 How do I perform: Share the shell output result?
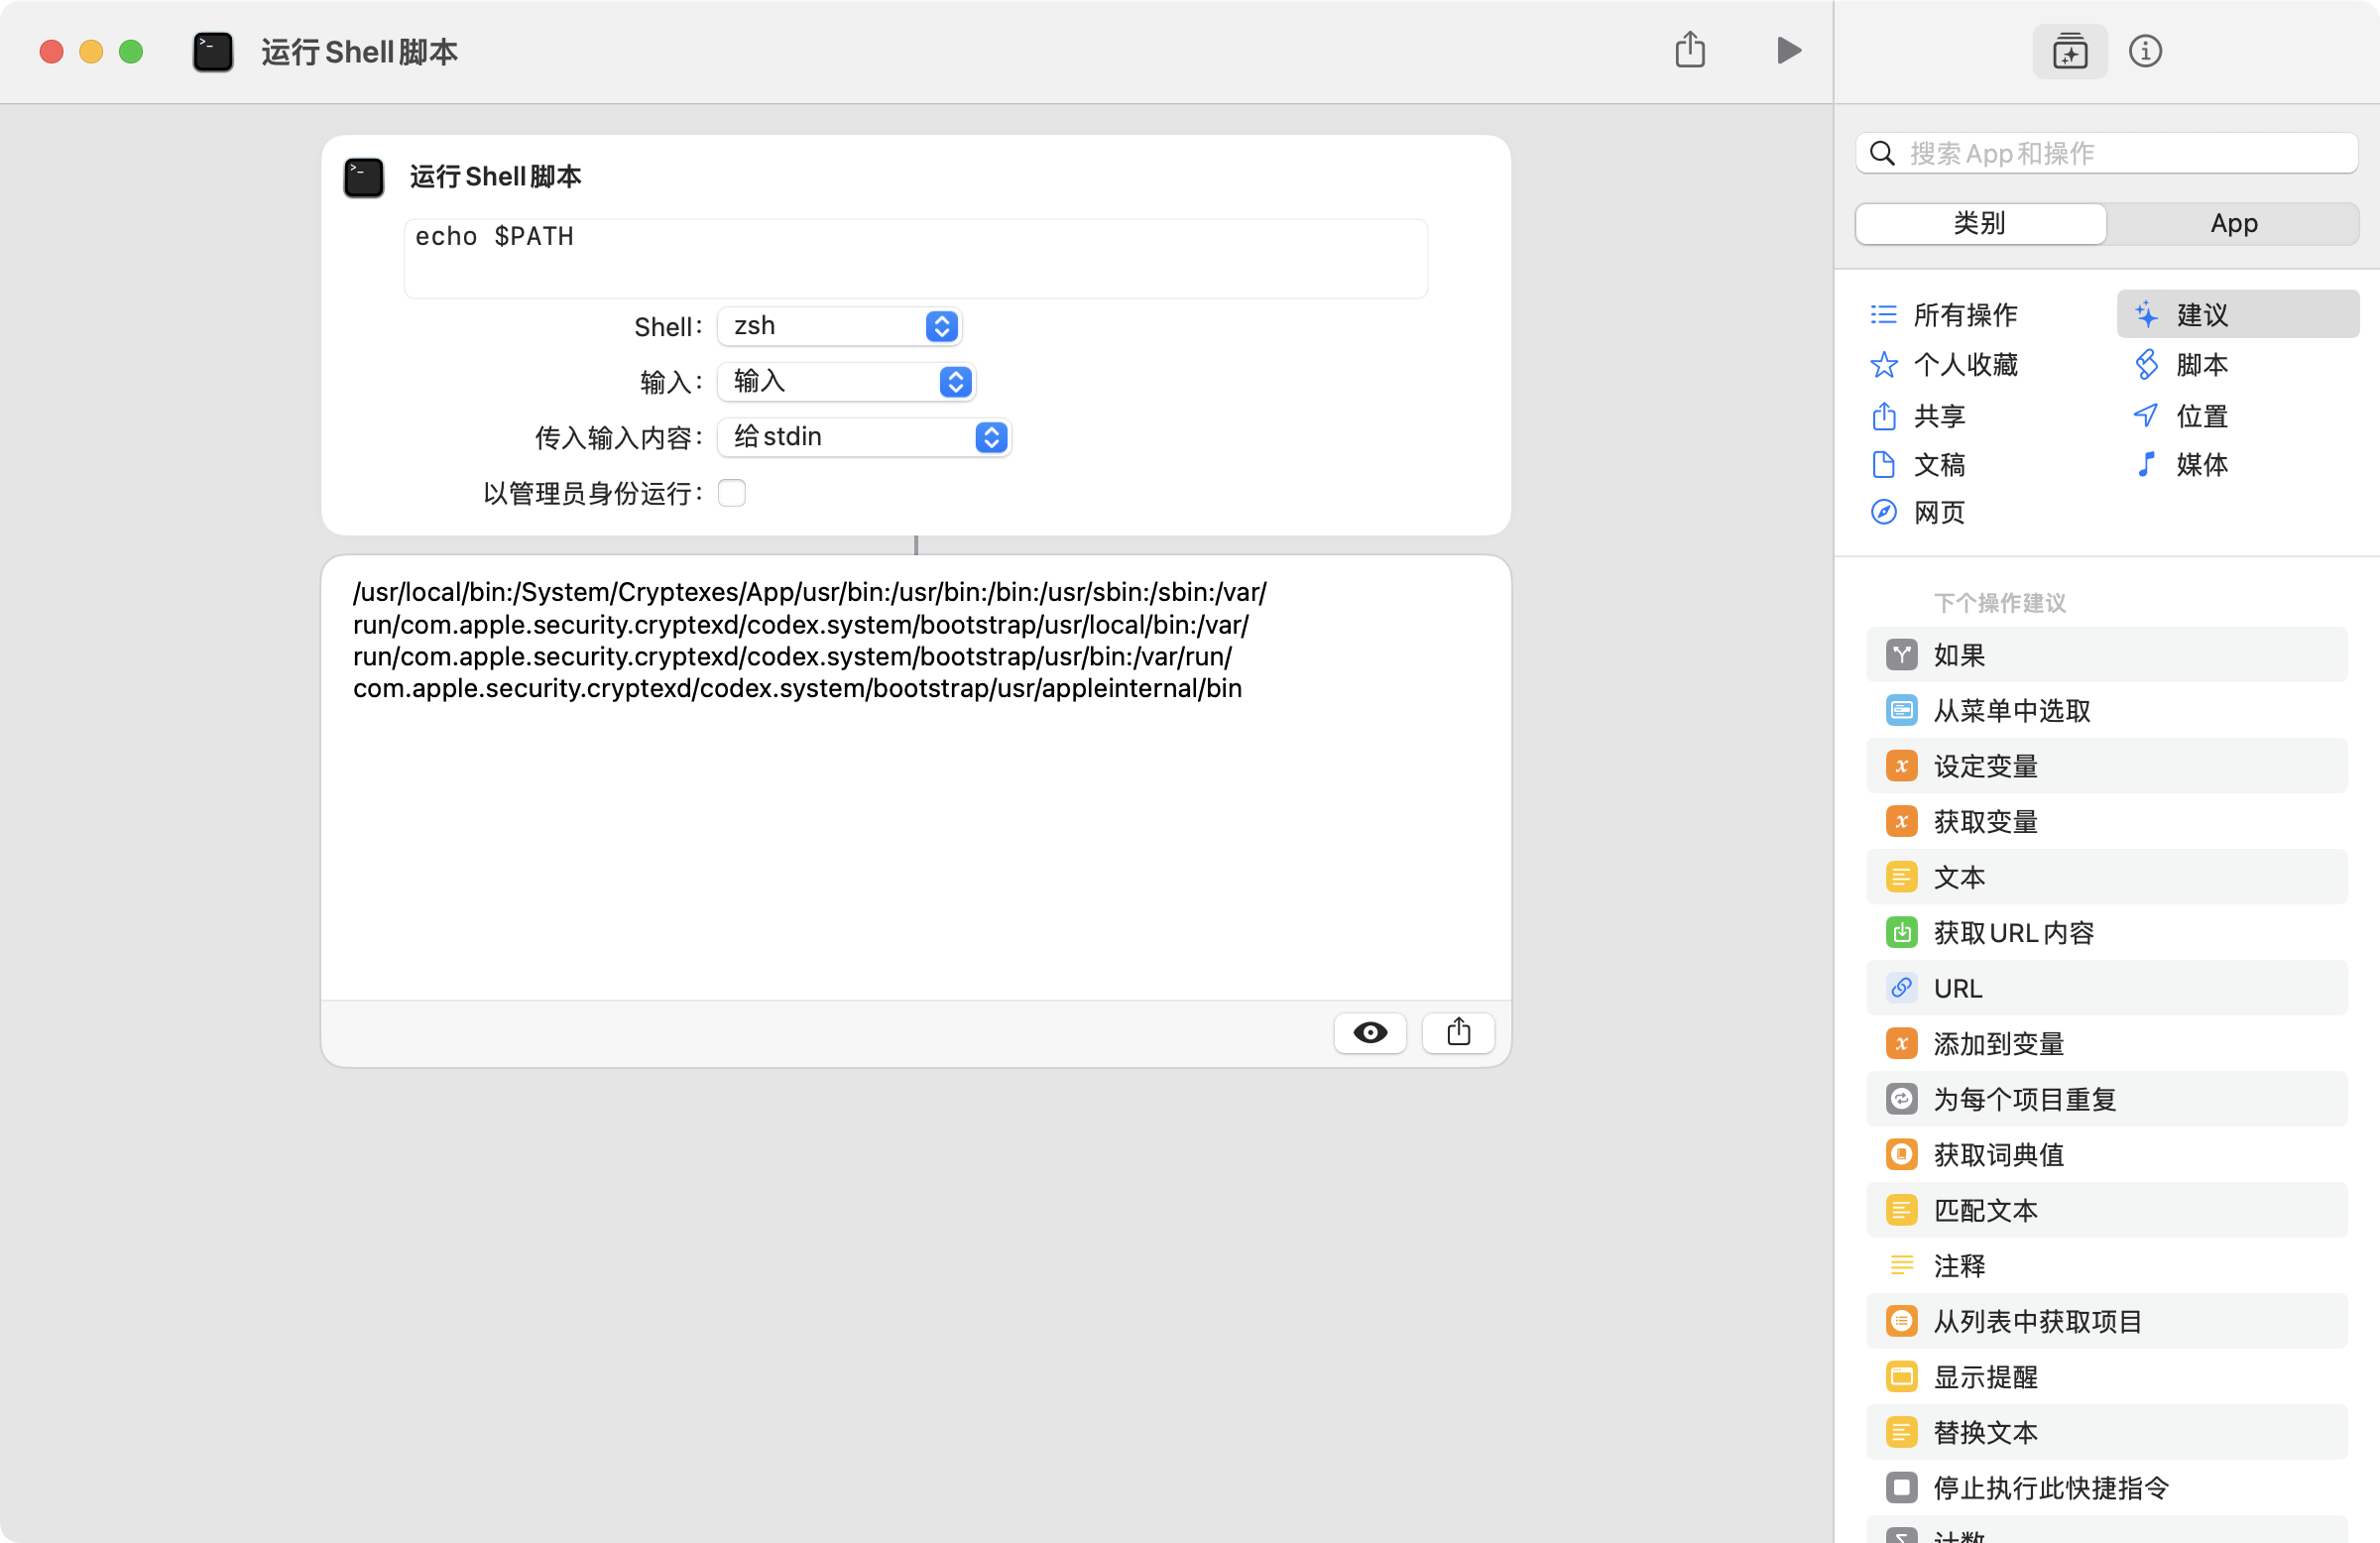[1457, 1032]
